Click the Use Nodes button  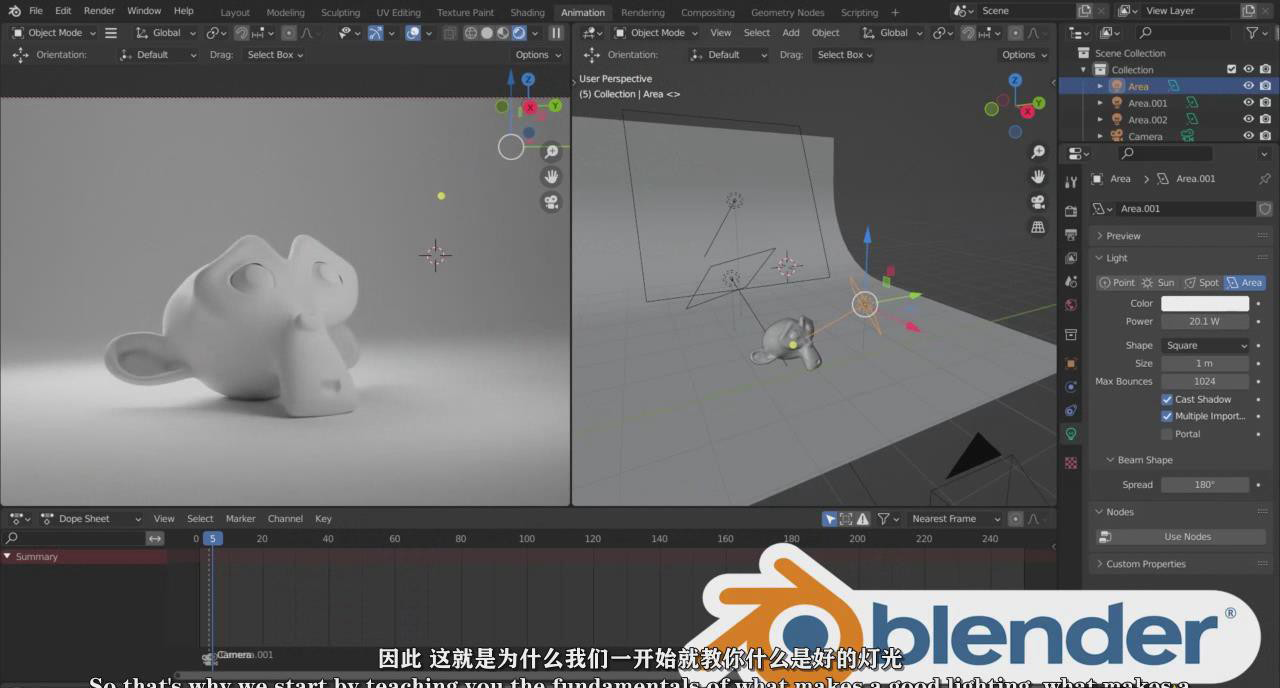[x=1181, y=537]
